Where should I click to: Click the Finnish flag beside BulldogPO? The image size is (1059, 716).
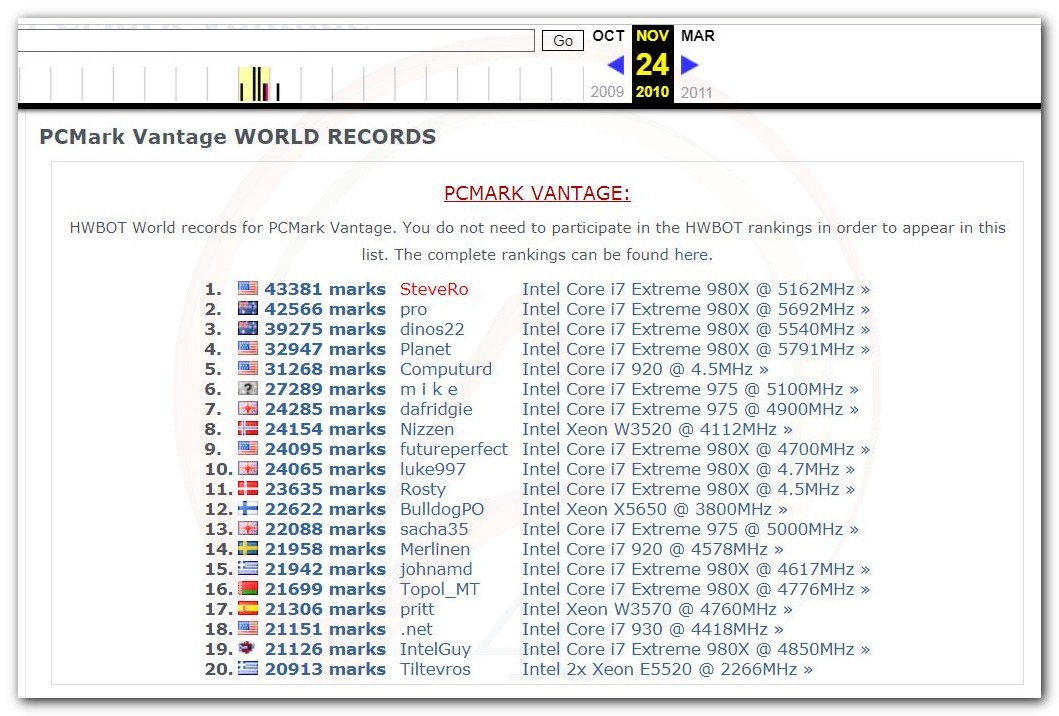[248, 509]
